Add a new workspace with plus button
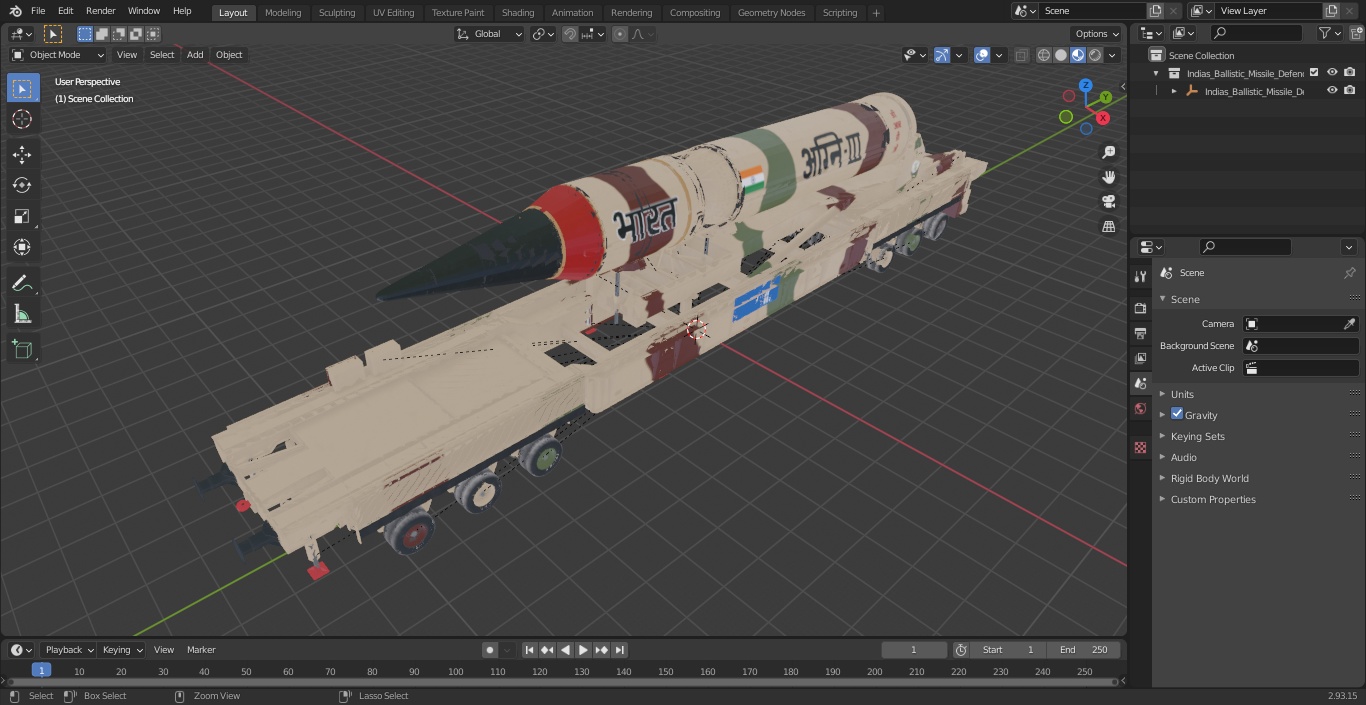1366x705 pixels. tap(876, 12)
